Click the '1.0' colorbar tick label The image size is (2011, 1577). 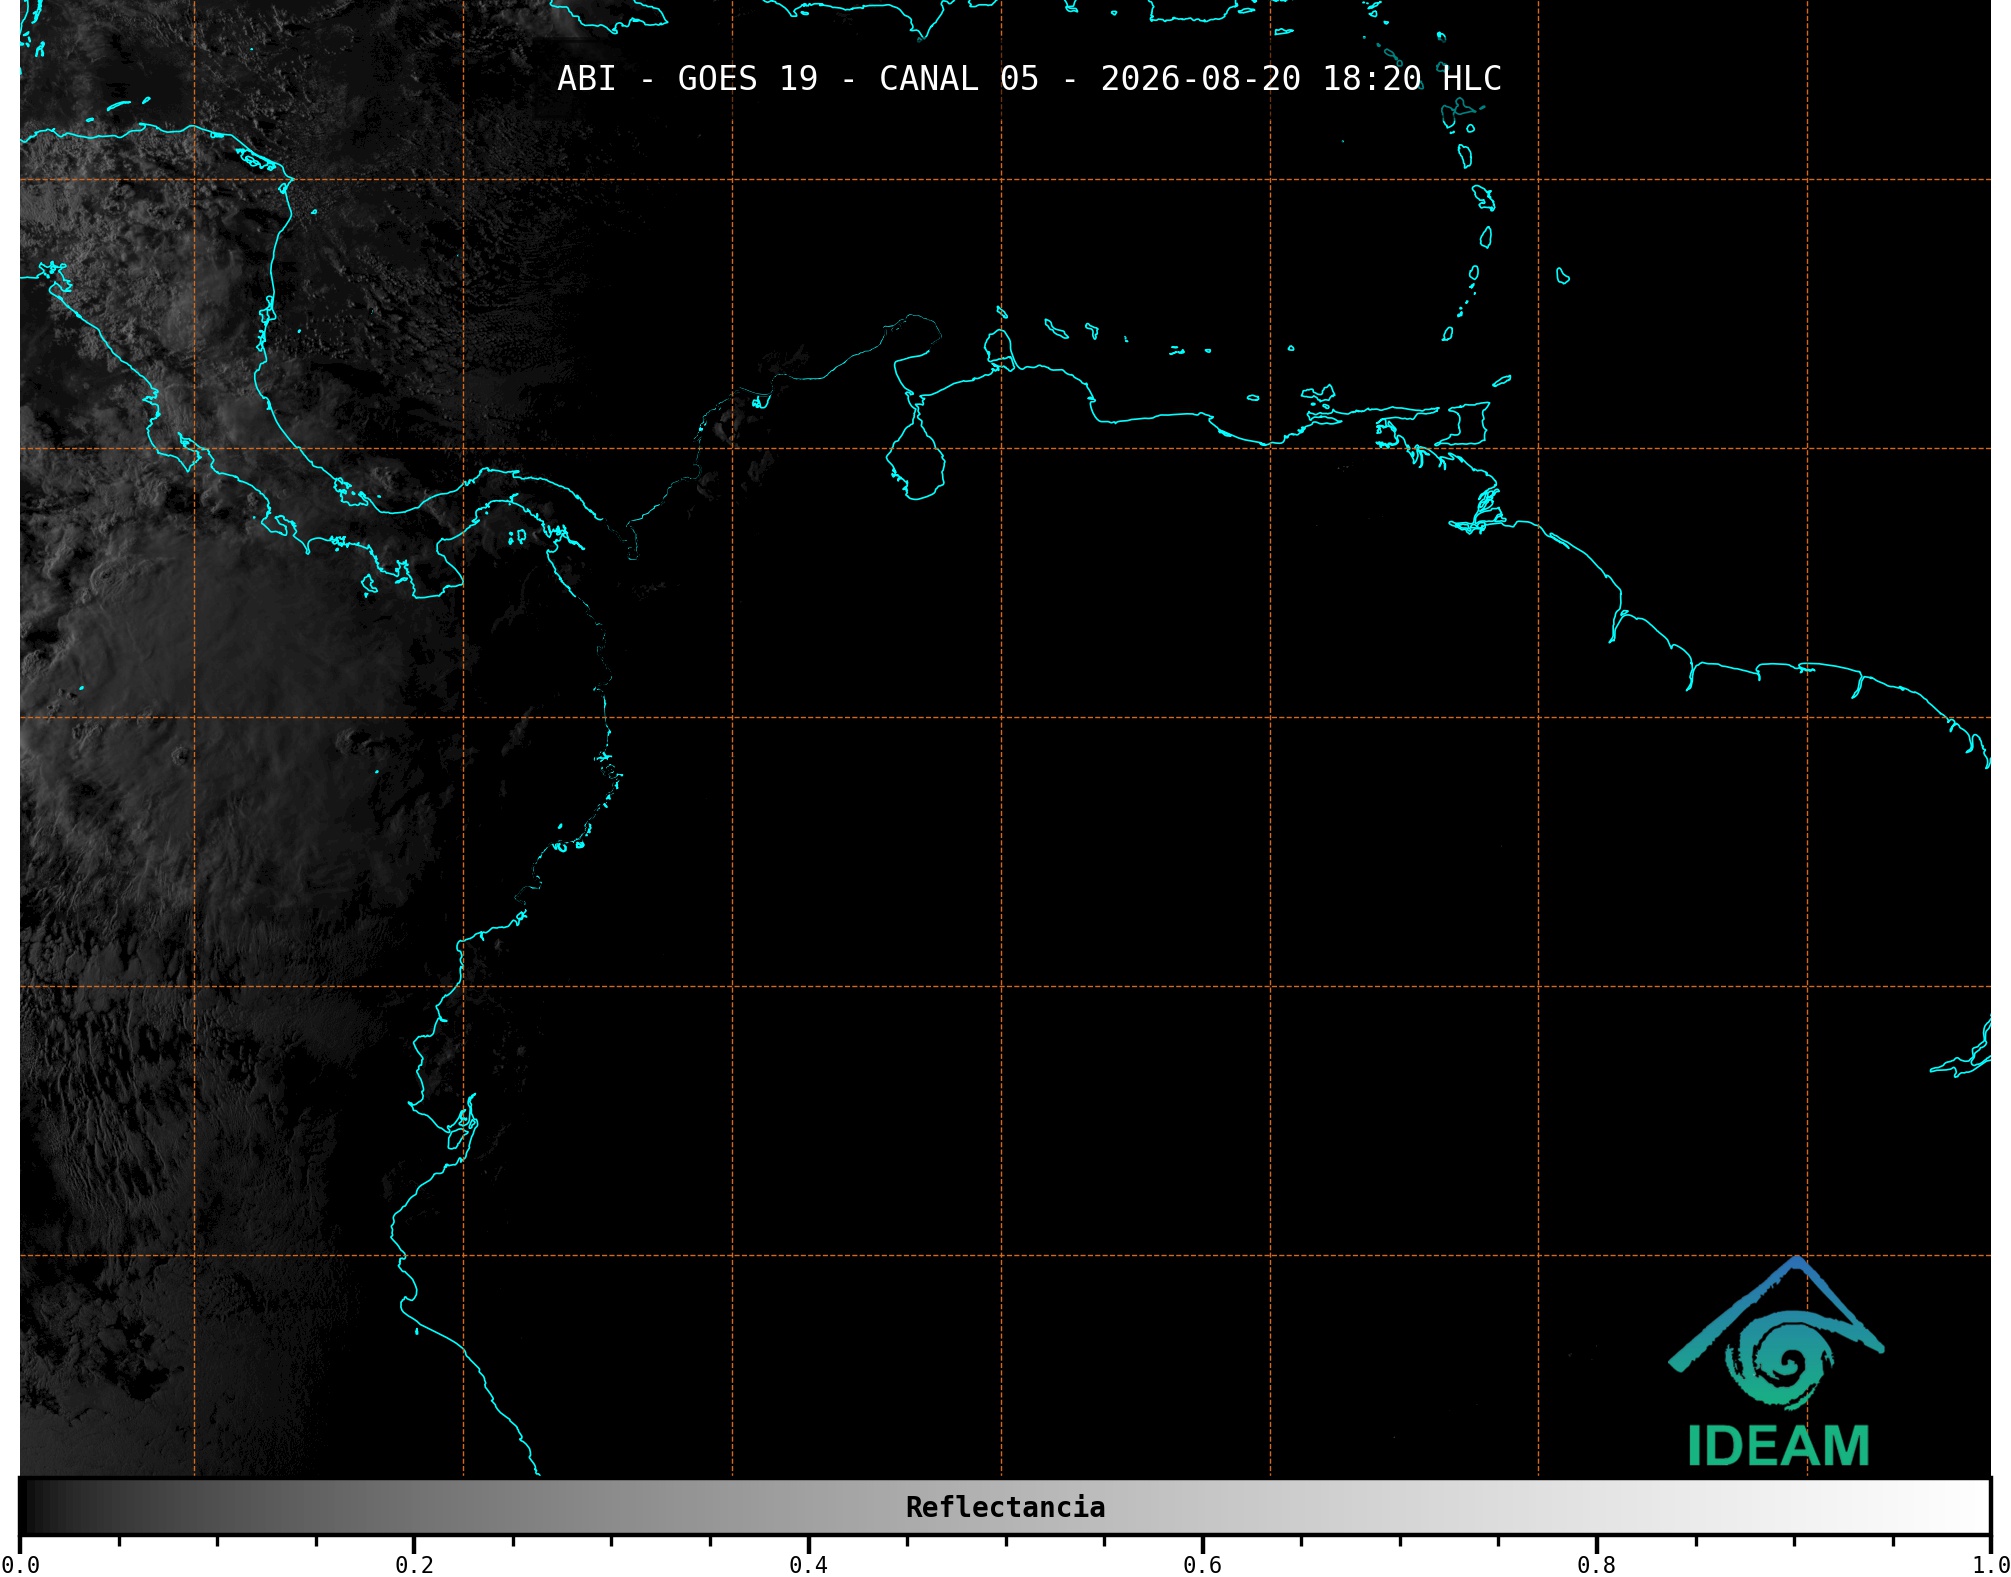[x=1990, y=1565]
